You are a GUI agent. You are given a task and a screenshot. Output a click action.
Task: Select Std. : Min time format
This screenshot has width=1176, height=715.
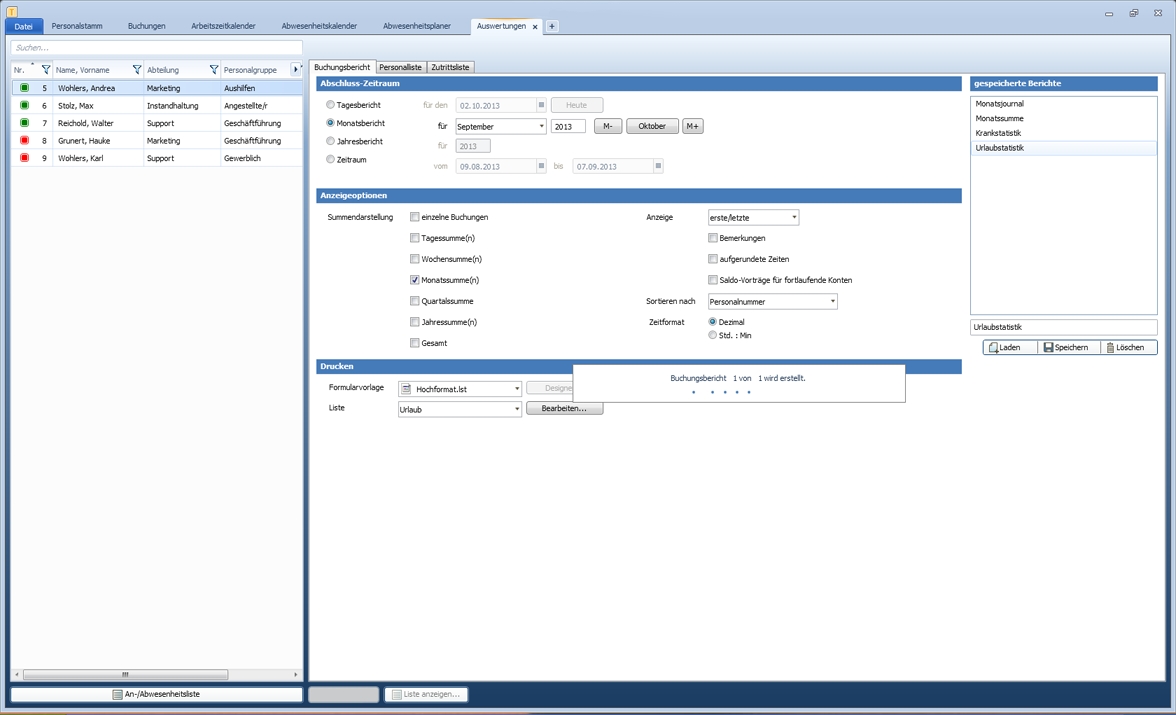pyautogui.click(x=712, y=335)
